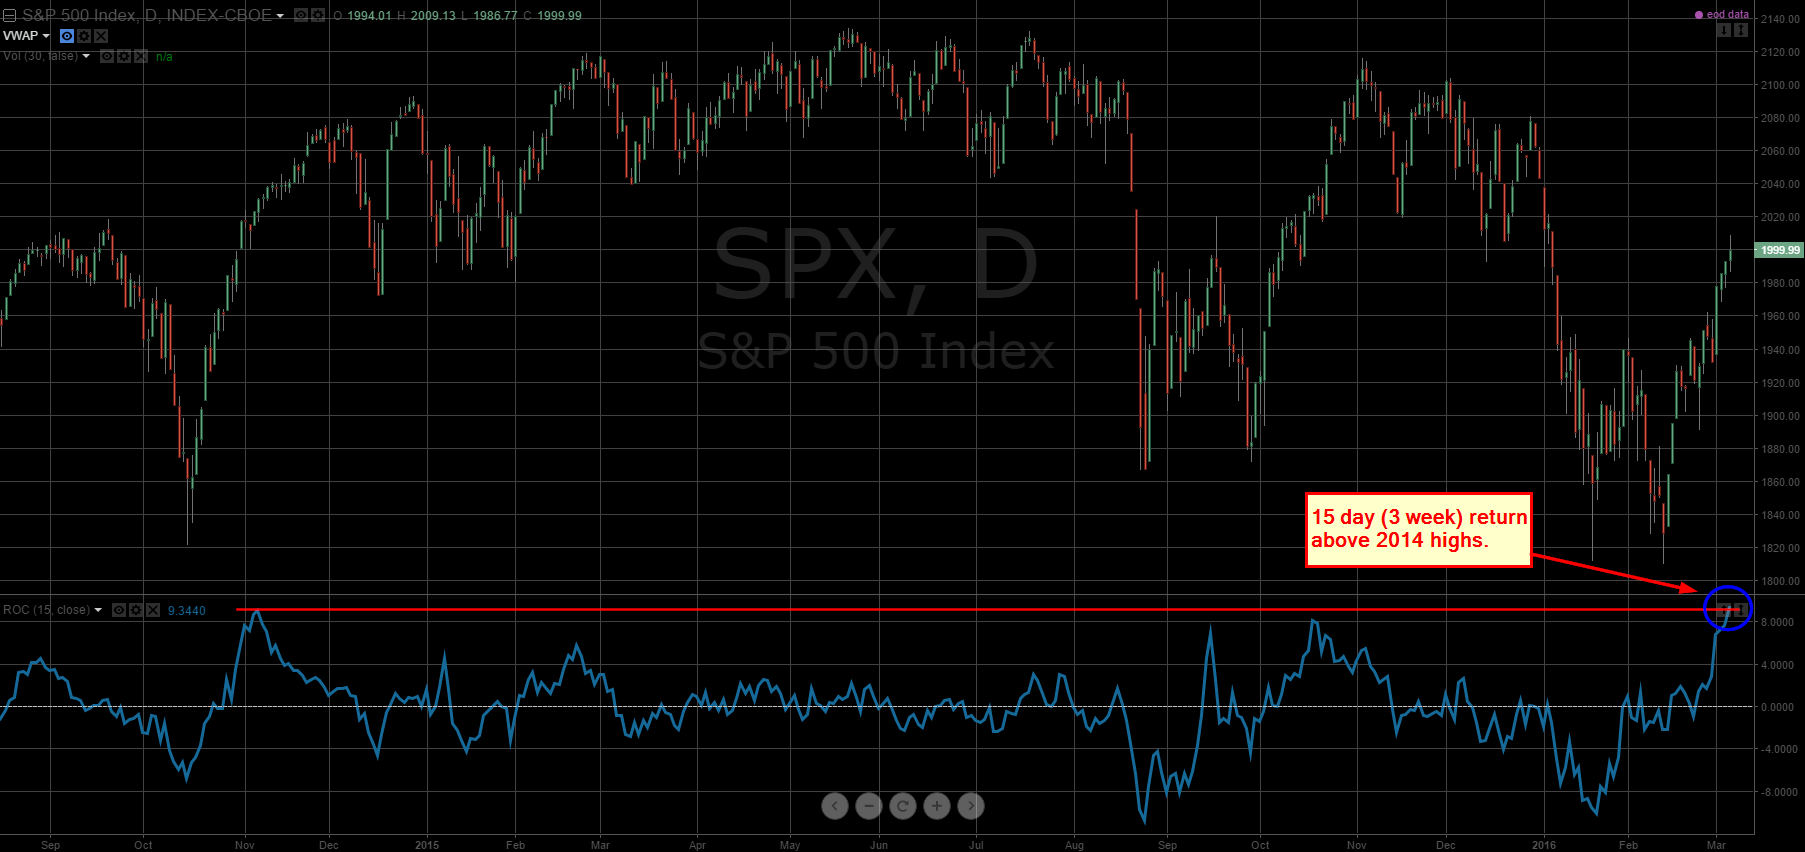Toggle visibility of the ROC indicator
This screenshot has height=852, width=1805.
tap(119, 610)
